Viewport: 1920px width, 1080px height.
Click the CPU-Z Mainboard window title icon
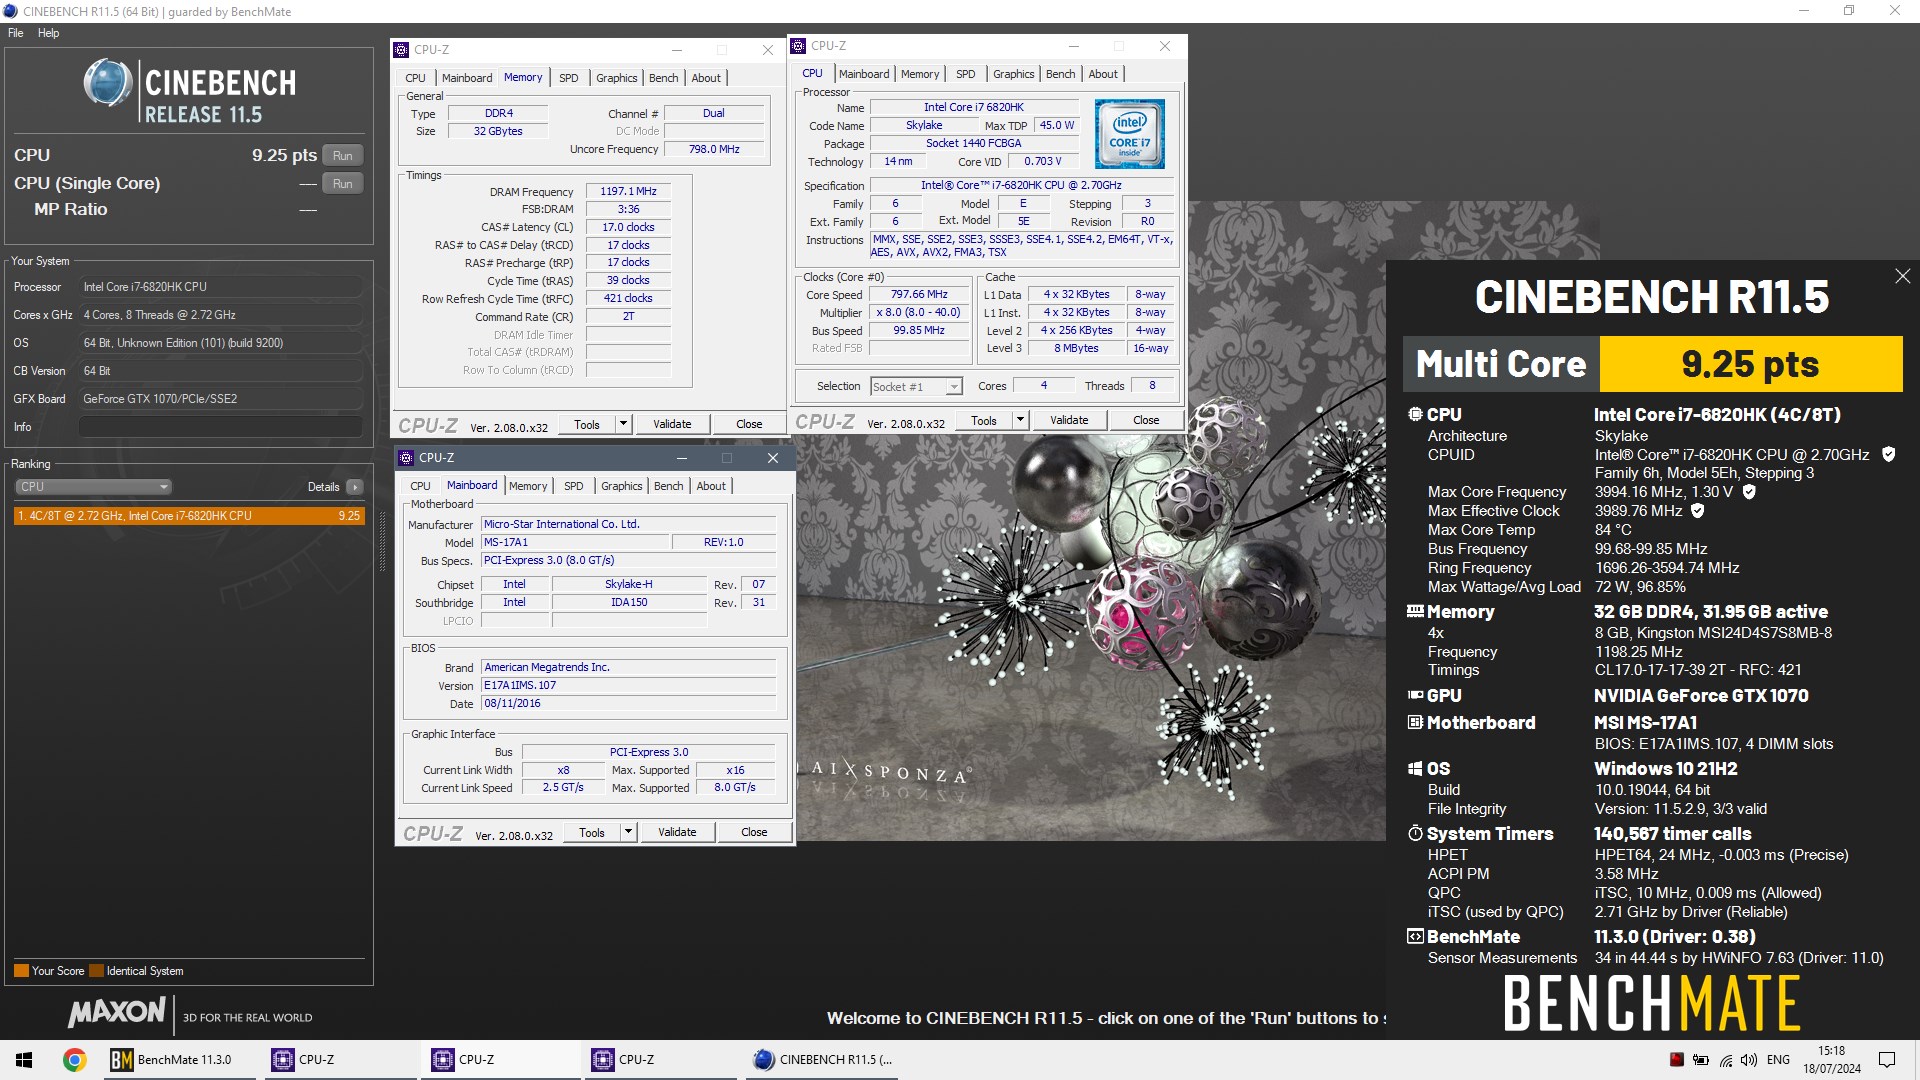tap(406, 458)
